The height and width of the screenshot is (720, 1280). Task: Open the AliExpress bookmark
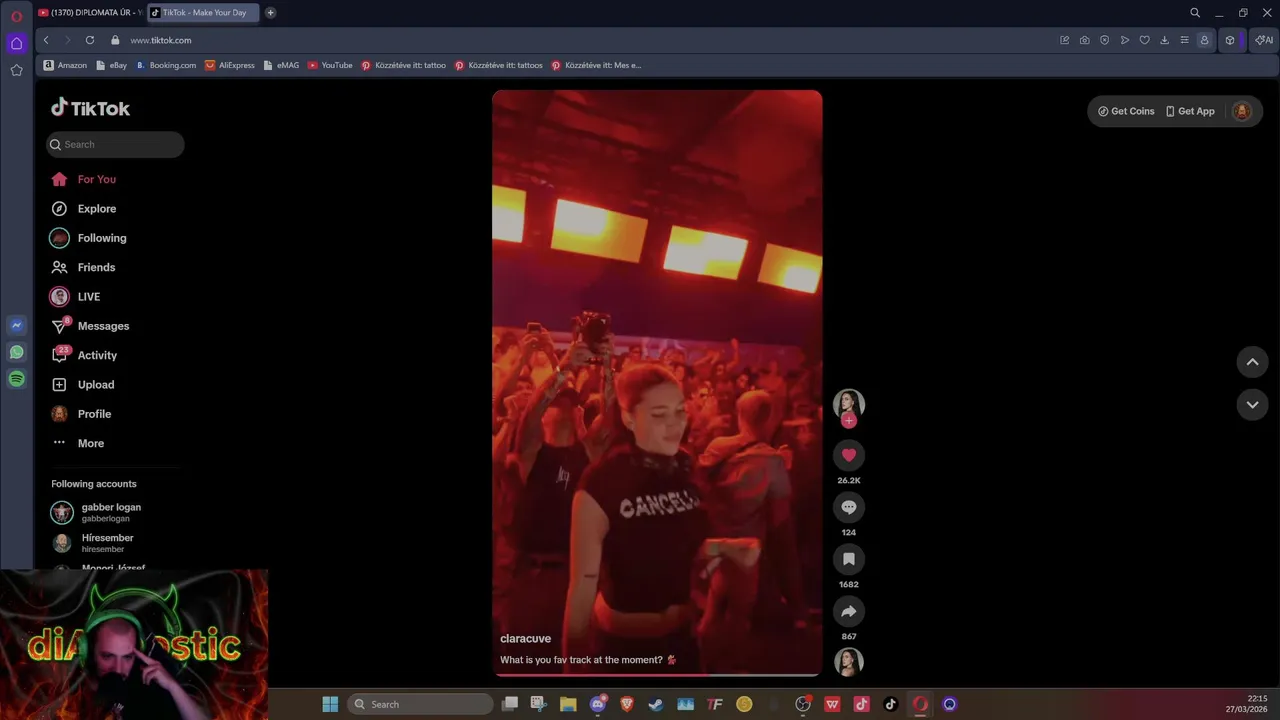click(x=230, y=65)
